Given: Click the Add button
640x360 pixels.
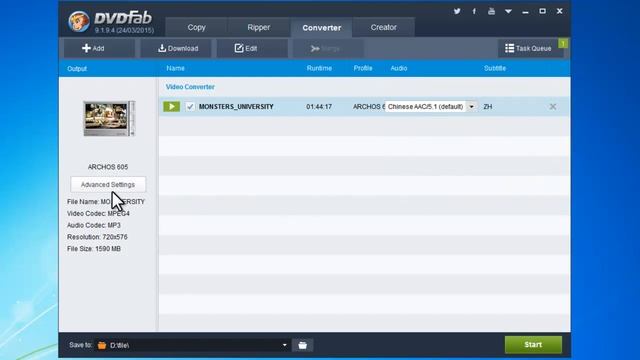Looking at the screenshot, I should 99,48.
